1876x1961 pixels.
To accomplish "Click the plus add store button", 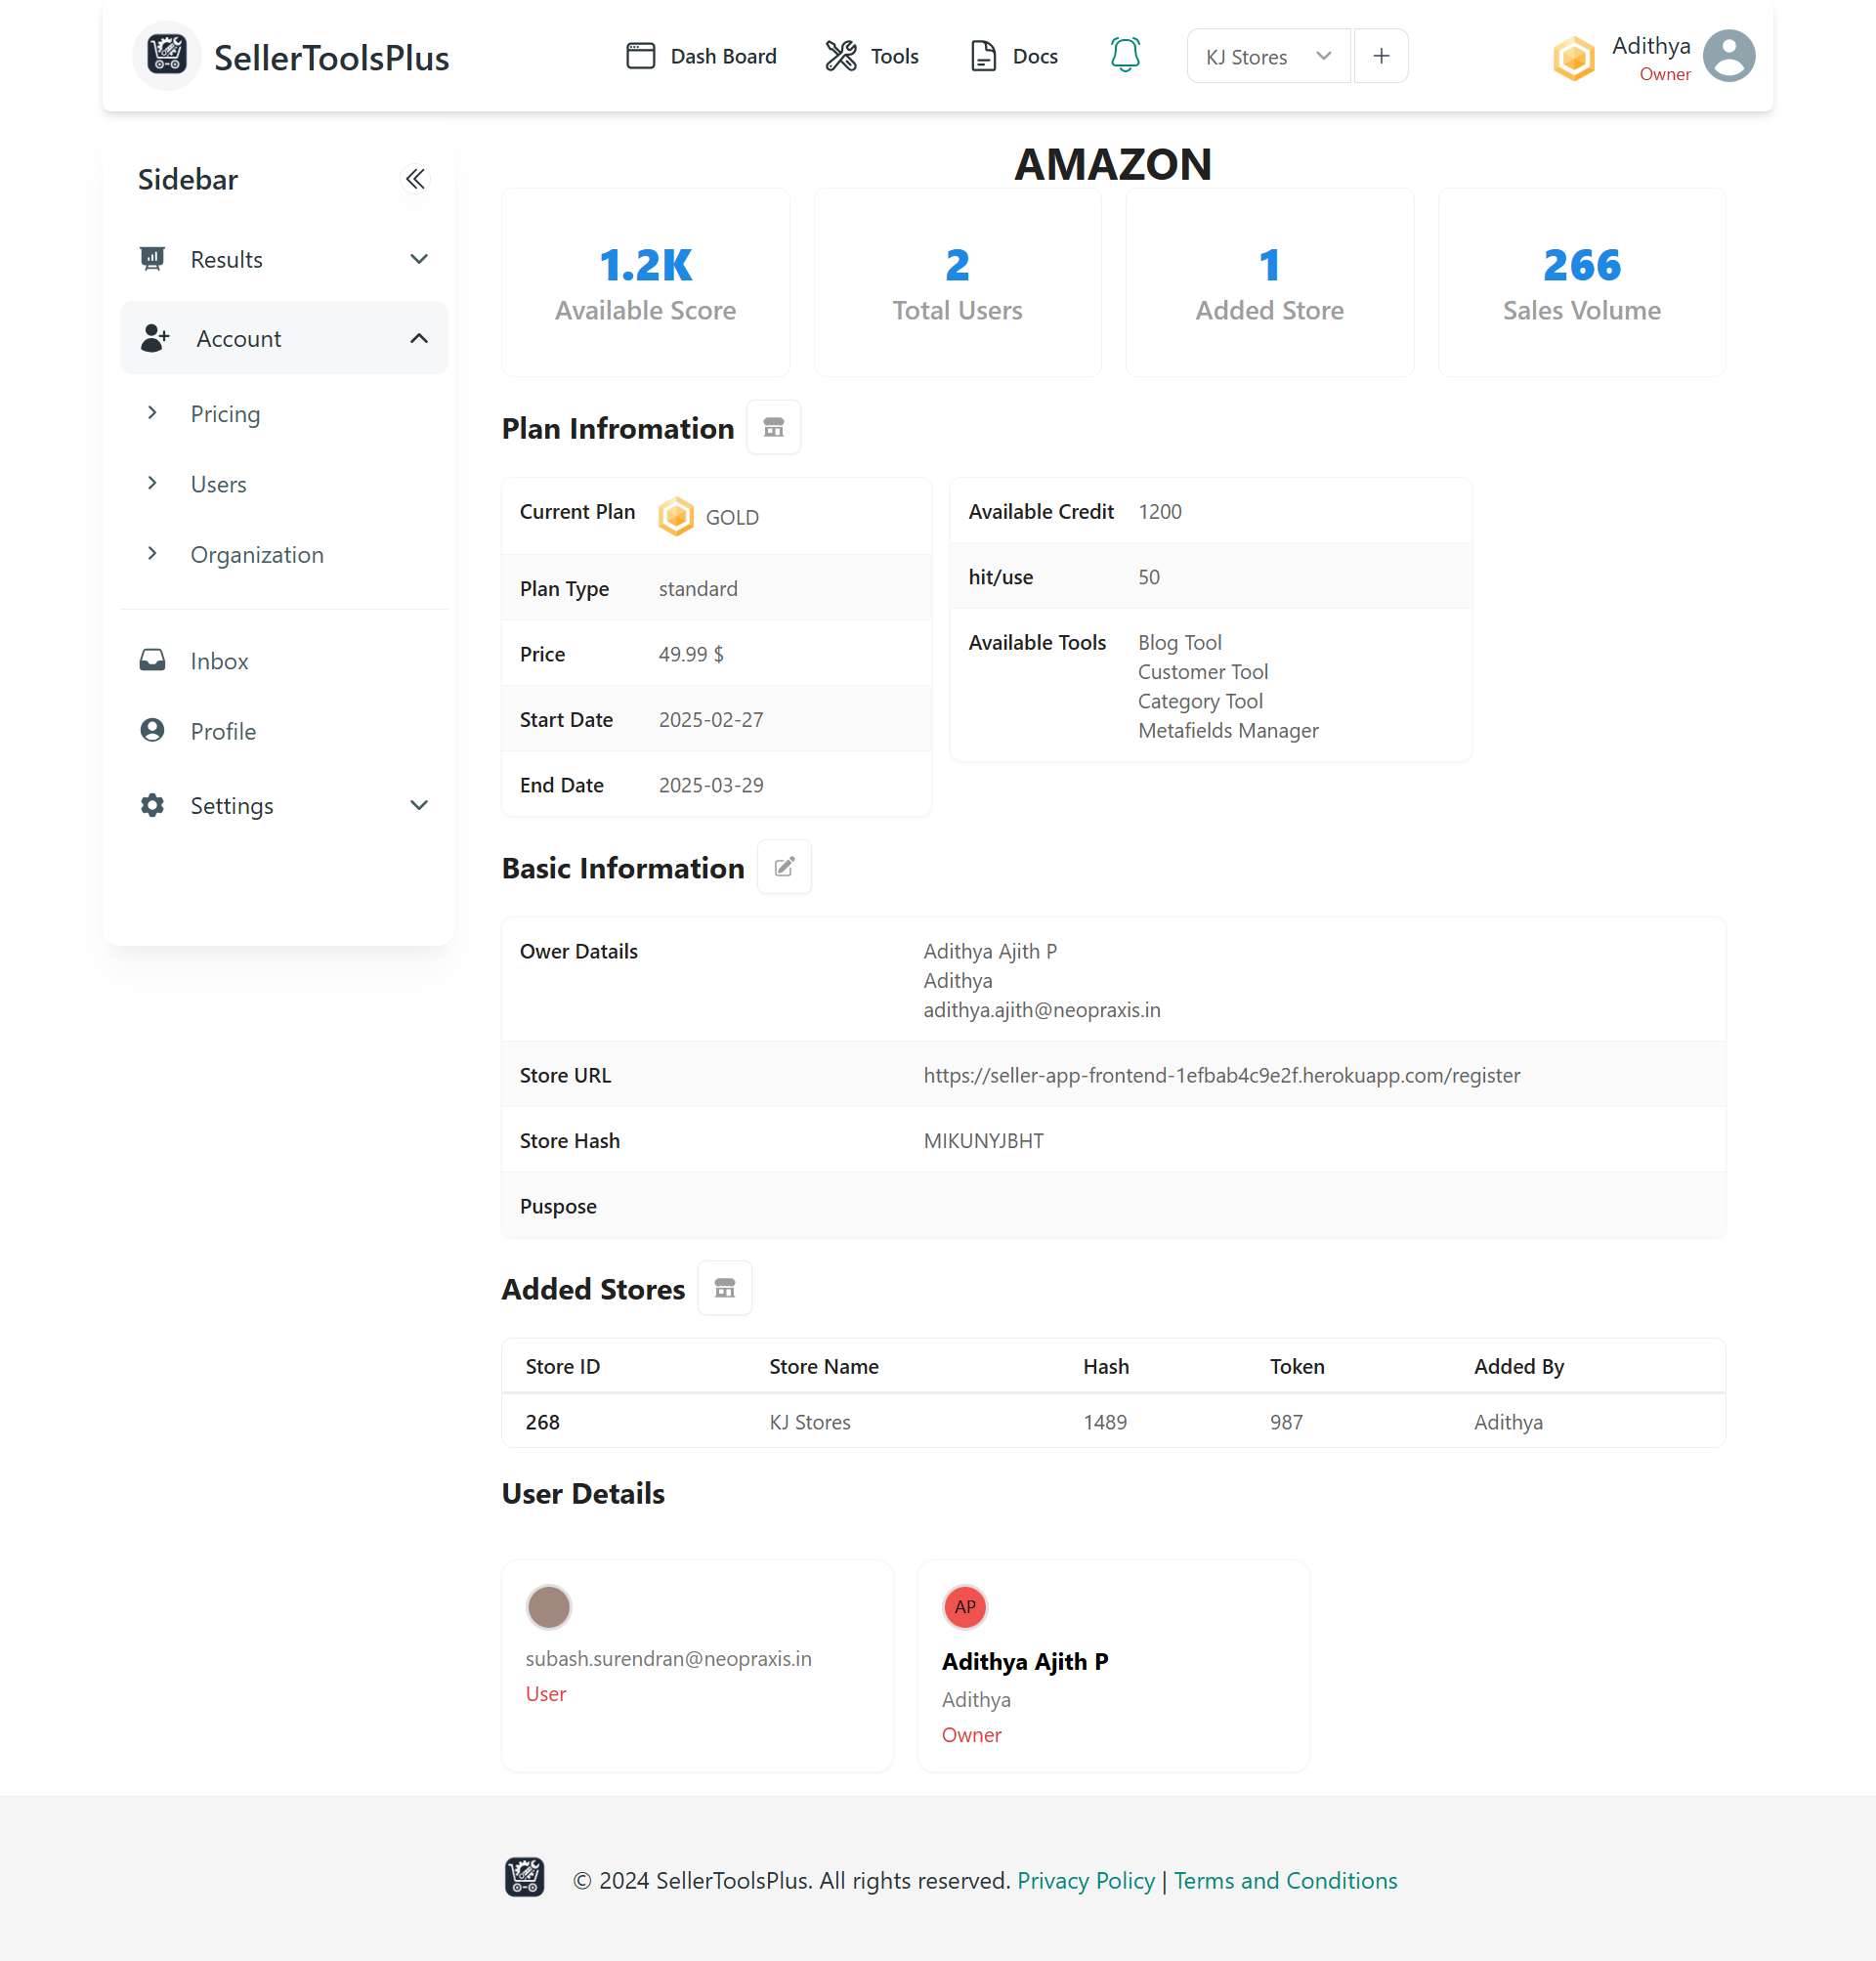I will point(1381,56).
